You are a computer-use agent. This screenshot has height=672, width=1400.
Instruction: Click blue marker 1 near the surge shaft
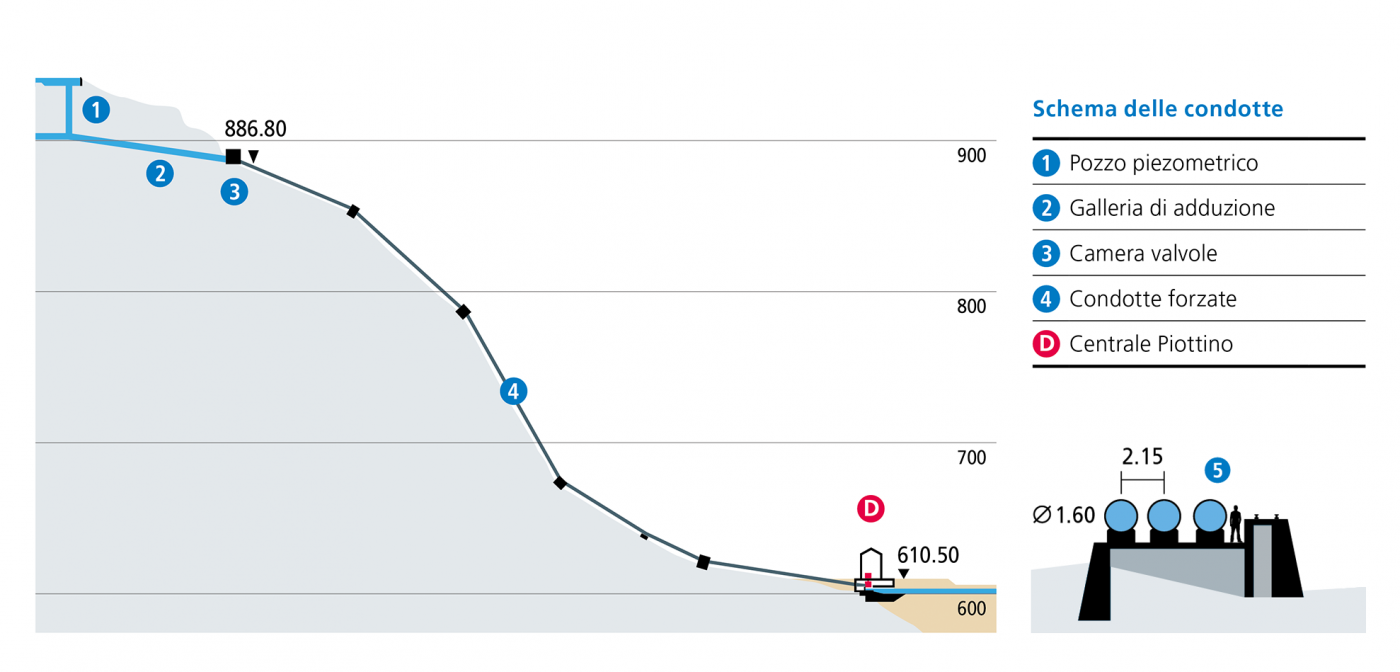(x=95, y=109)
